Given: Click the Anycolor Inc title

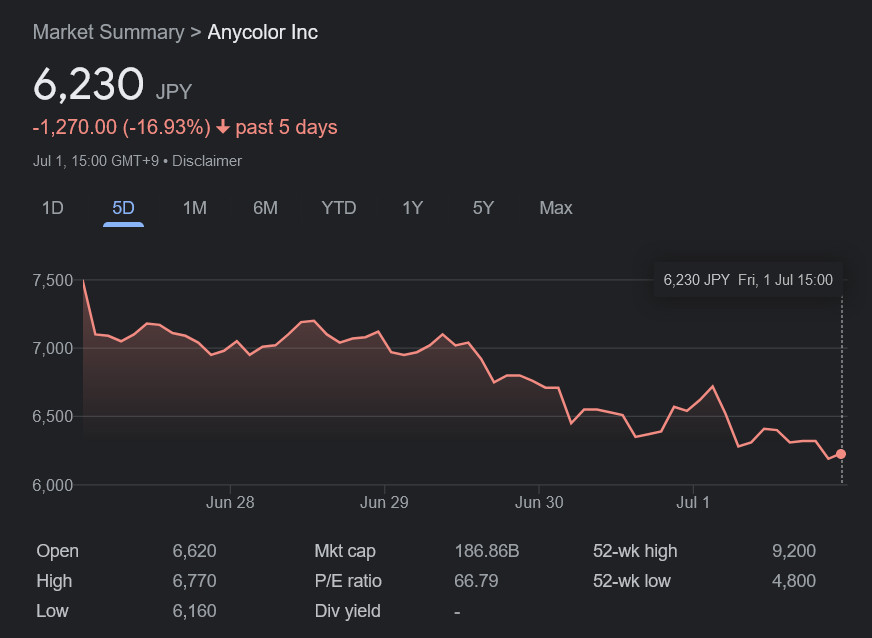Looking at the screenshot, I should [262, 32].
